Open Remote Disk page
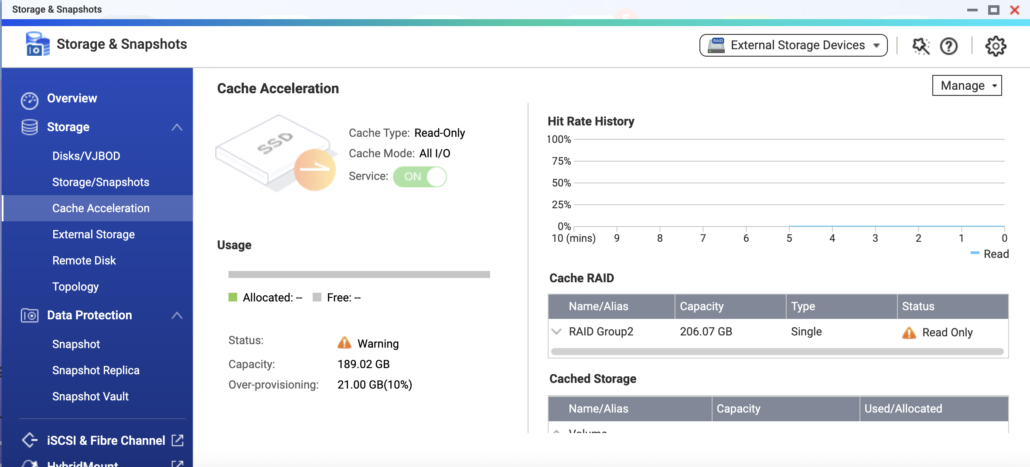The width and height of the screenshot is (1030, 467). point(84,261)
